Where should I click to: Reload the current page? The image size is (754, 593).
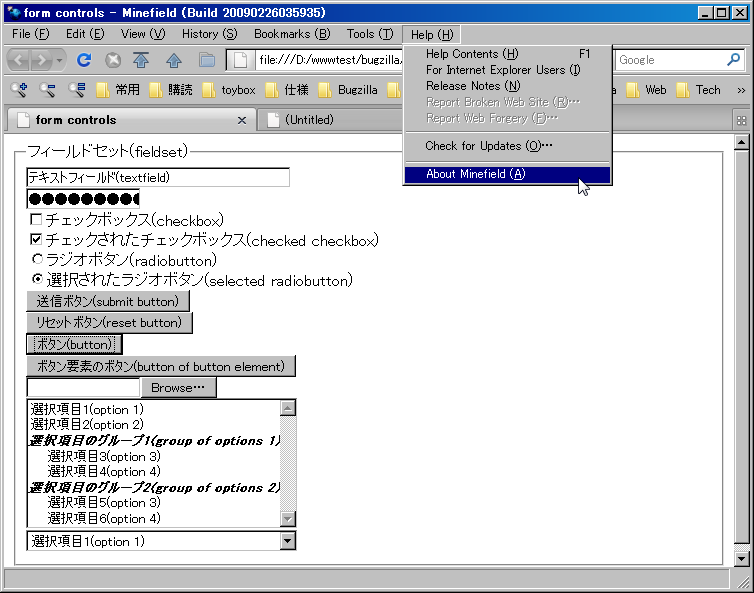(x=84, y=60)
